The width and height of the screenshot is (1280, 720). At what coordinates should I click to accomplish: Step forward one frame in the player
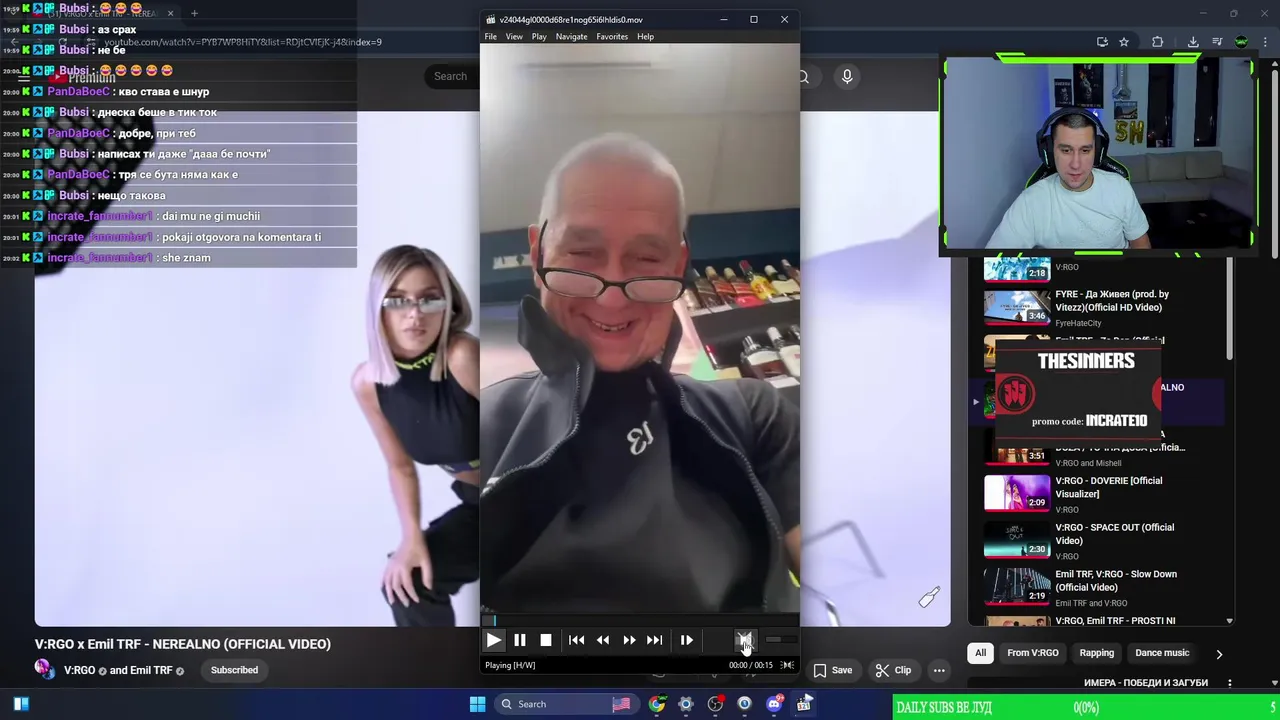[687, 640]
